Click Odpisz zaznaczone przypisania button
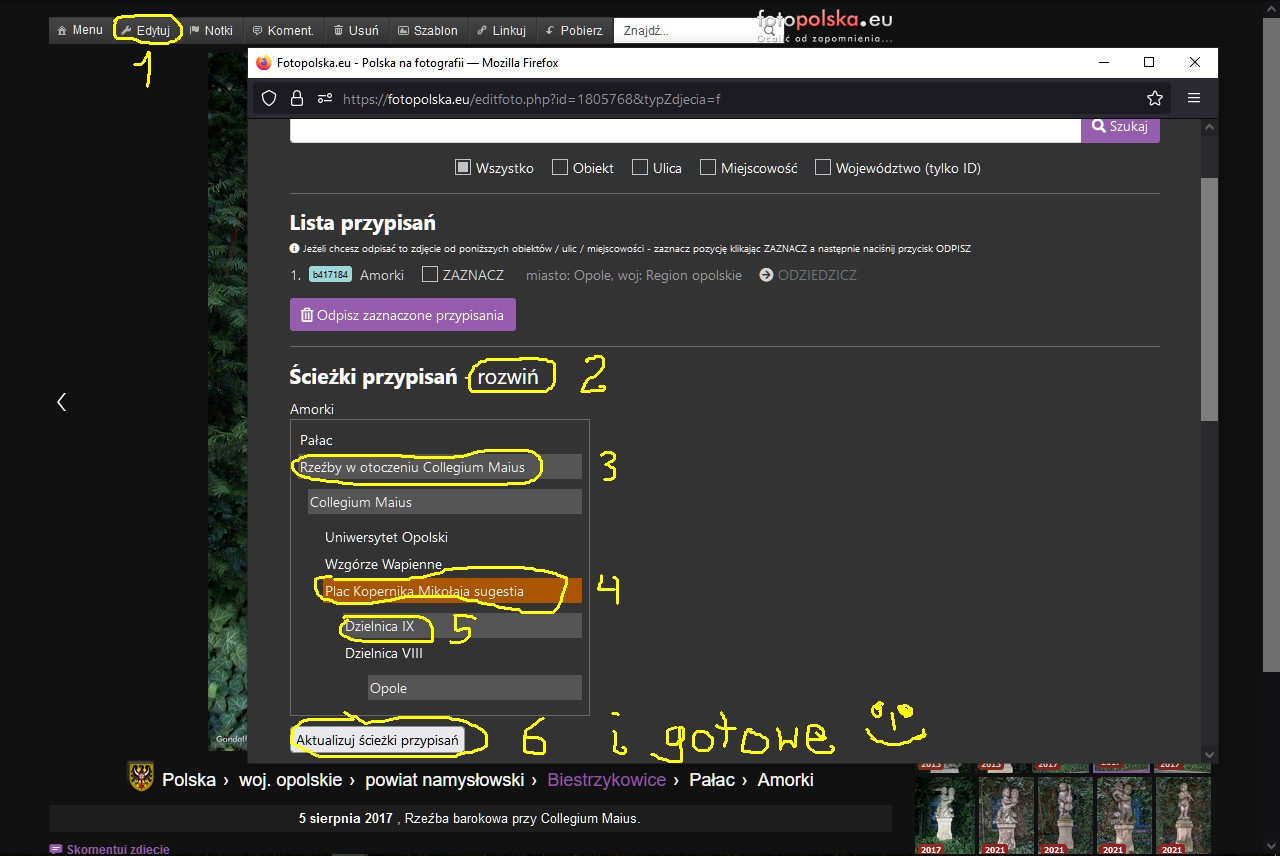The height and width of the screenshot is (856, 1280). click(x=402, y=315)
